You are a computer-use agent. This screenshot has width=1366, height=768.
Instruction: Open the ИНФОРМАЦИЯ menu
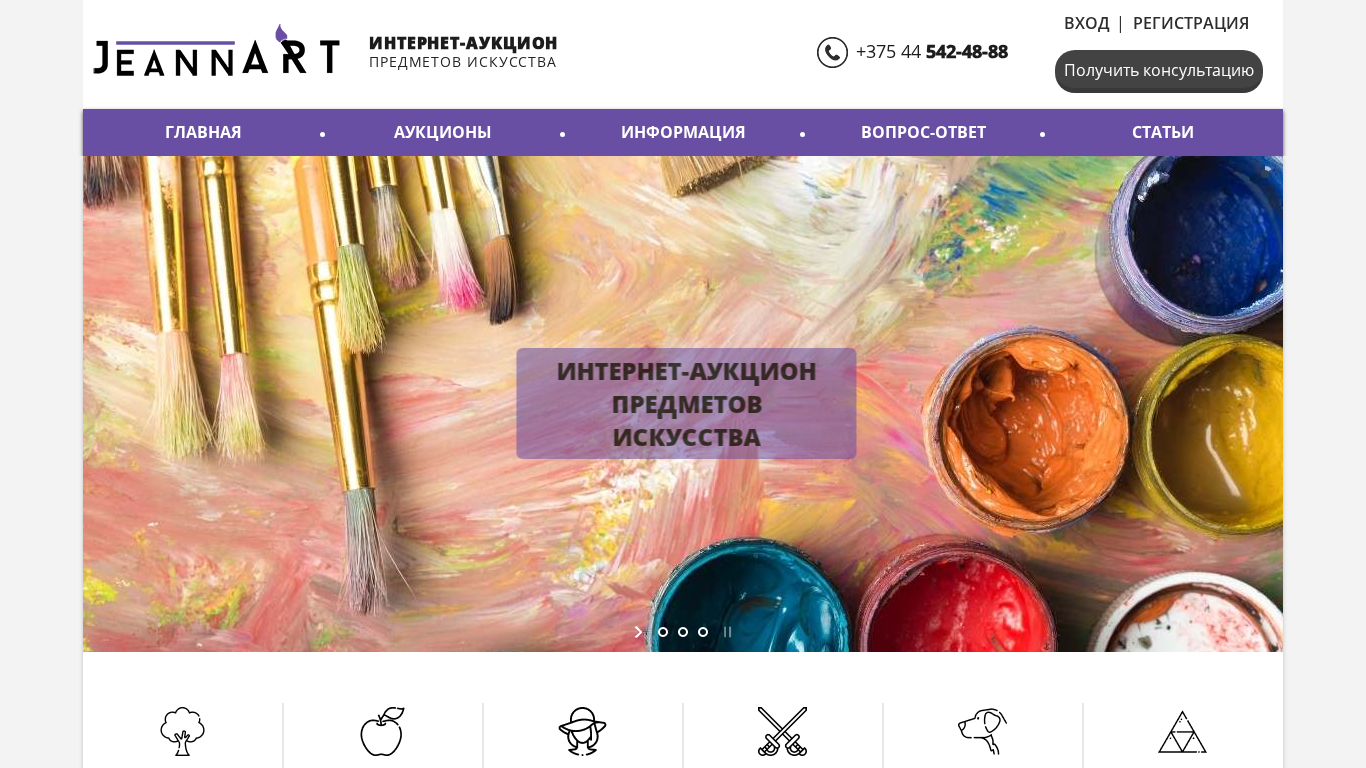click(683, 132)
